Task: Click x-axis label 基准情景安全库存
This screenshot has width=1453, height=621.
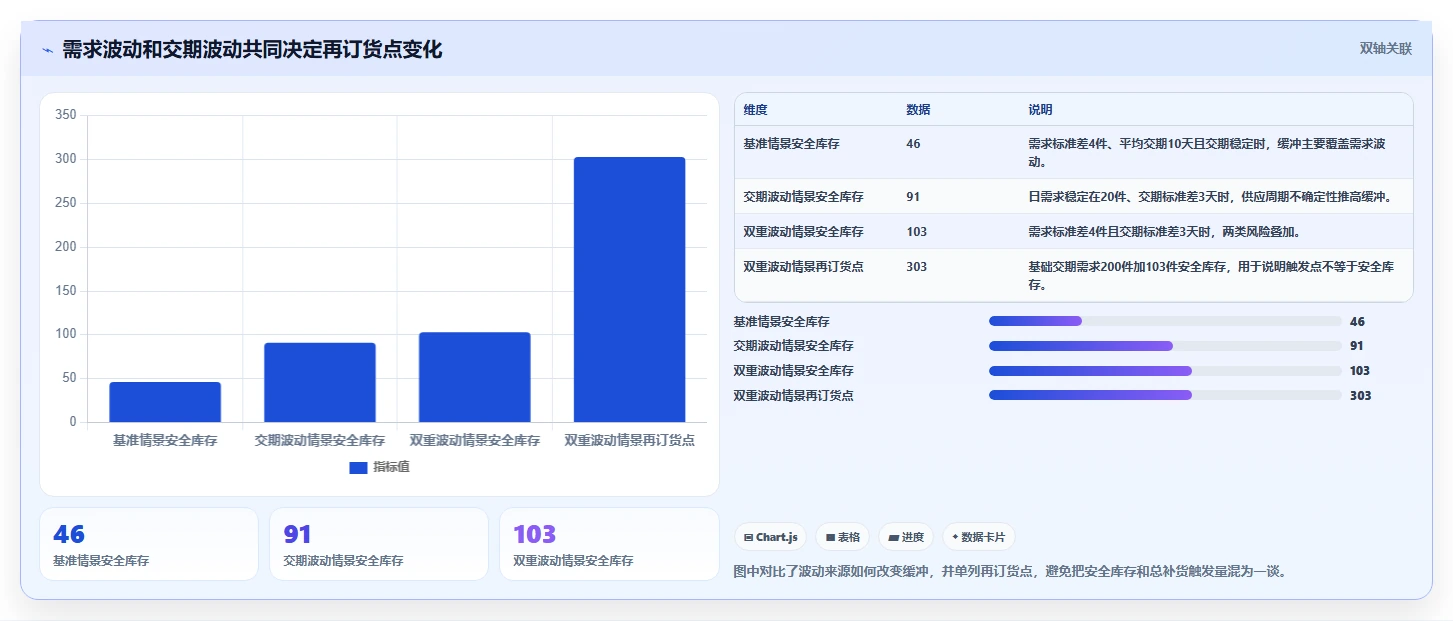Action: [x=165, y=440]
